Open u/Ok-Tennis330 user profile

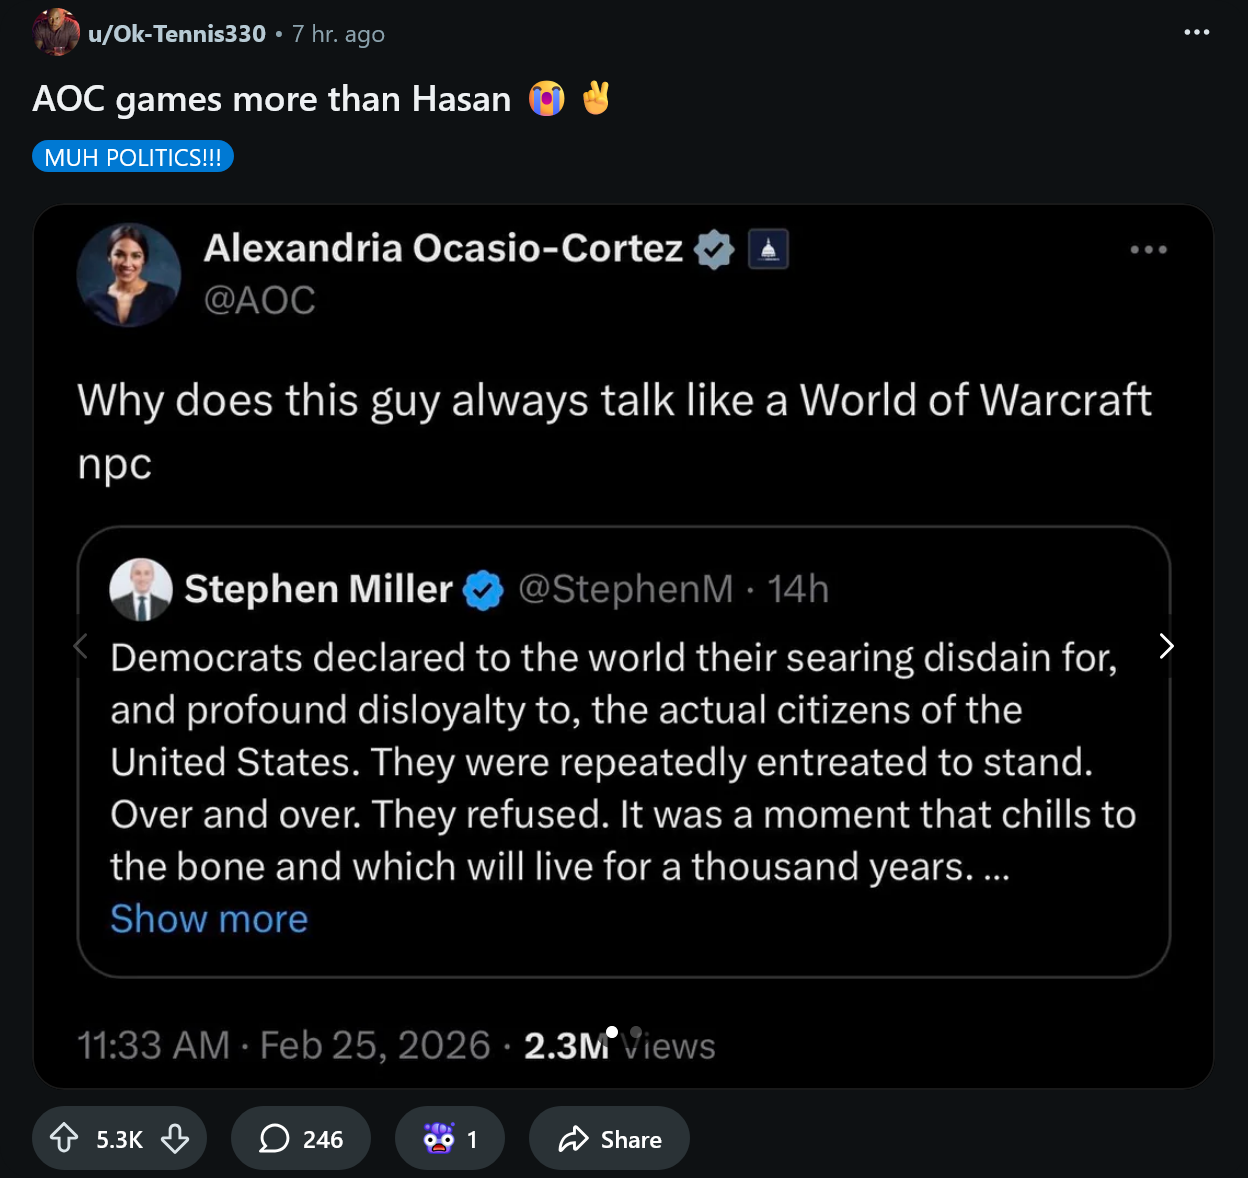click(176, 34)
